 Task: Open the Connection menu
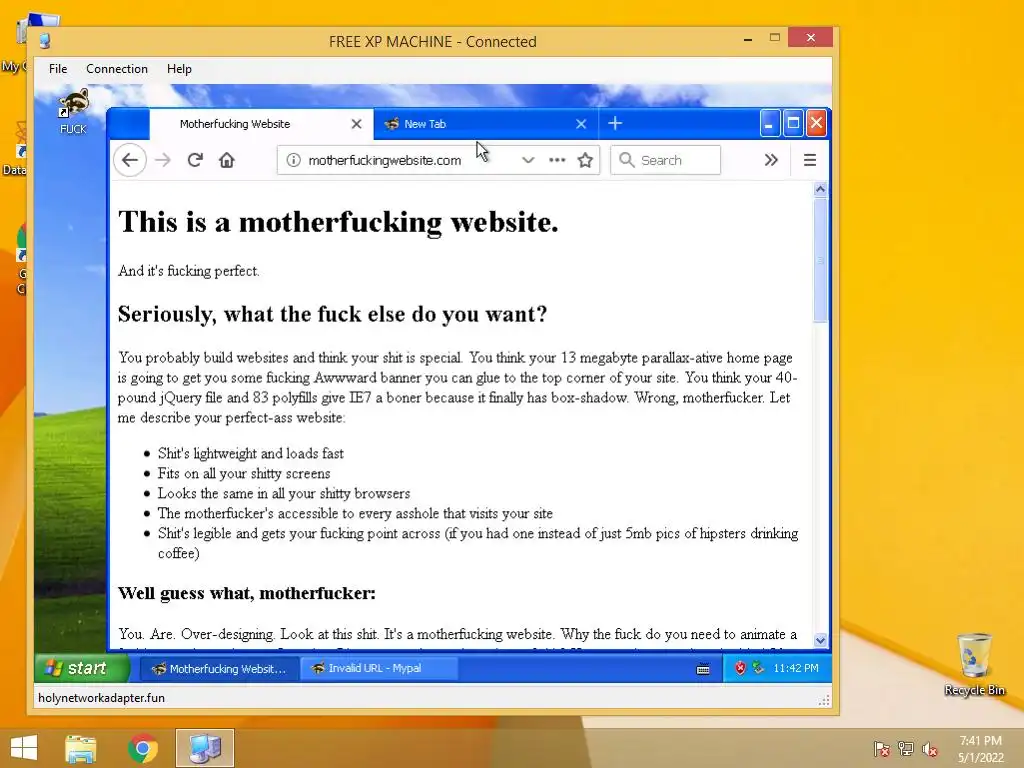117,69
